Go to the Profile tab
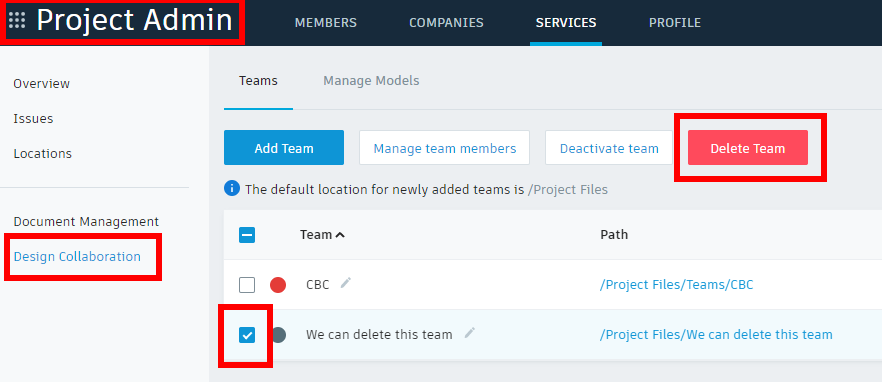The image size is (882, 382). pyautogui.click(x=675, y=23)
